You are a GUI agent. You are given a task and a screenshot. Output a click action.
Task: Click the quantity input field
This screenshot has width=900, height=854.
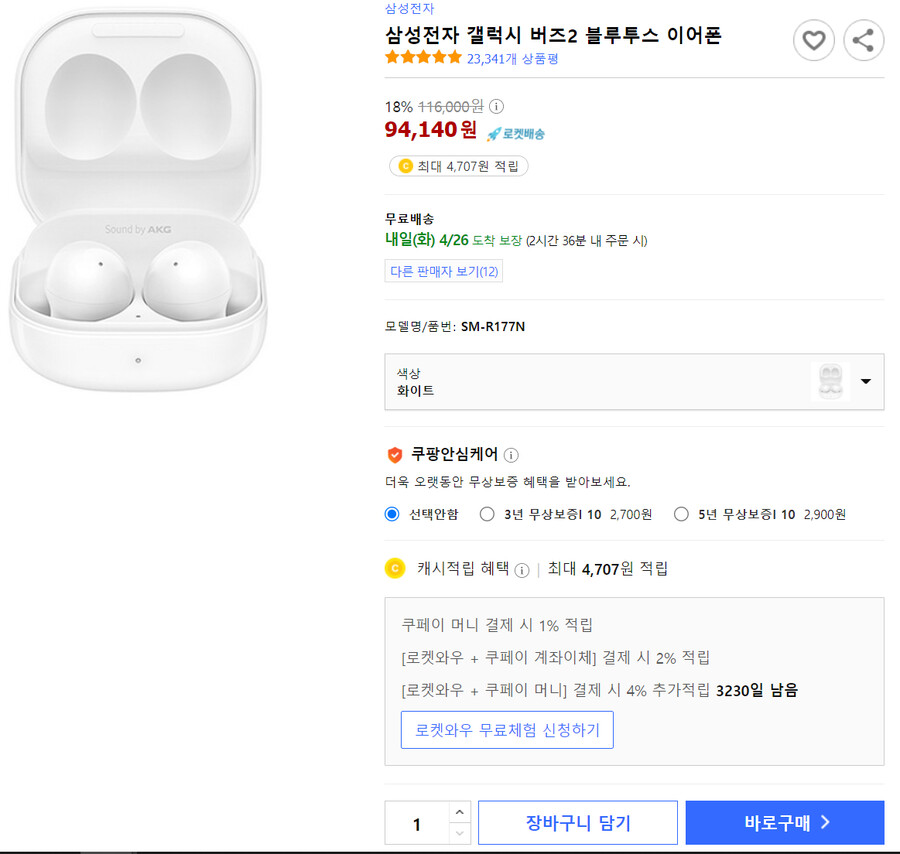click(x=418, y=822)
